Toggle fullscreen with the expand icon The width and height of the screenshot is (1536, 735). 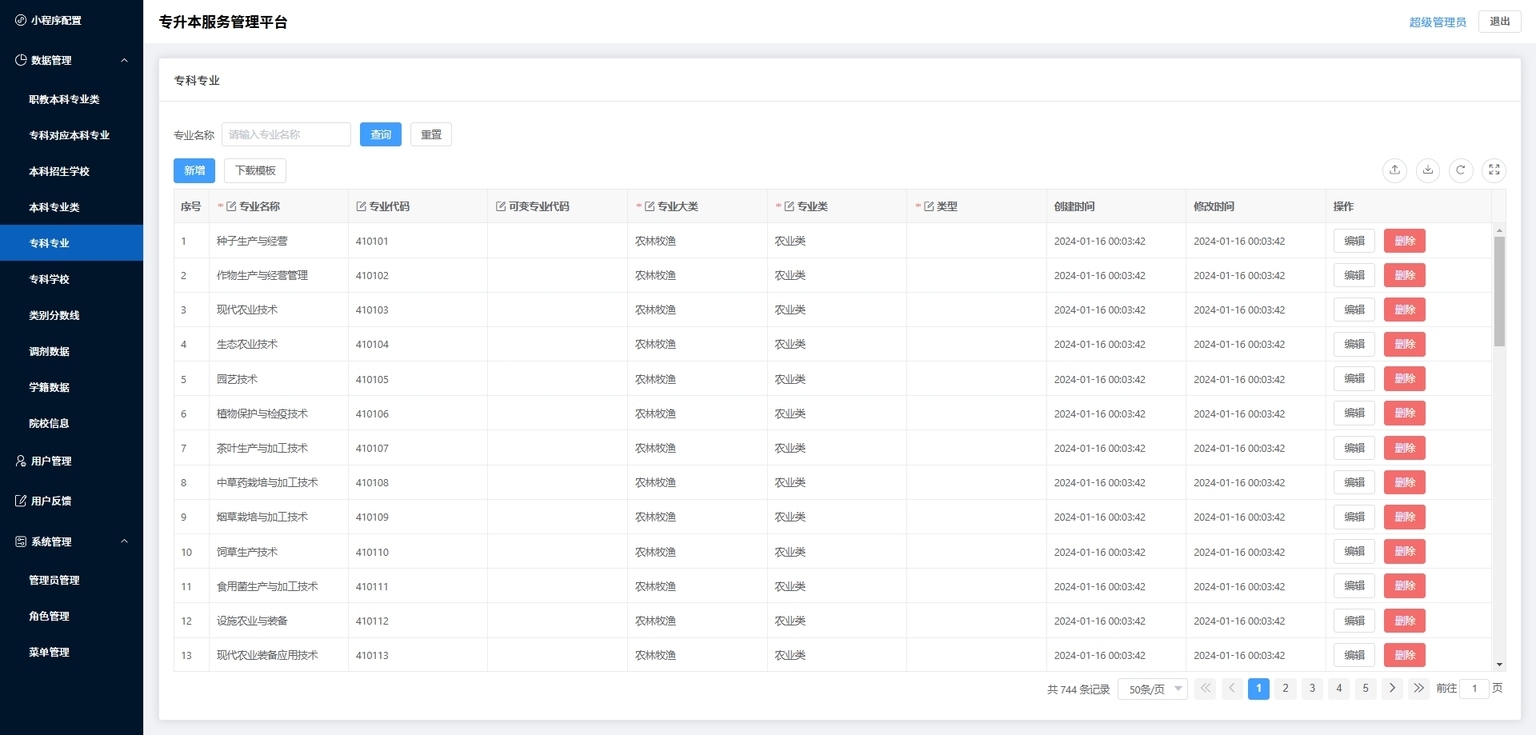pos(1494,170)
